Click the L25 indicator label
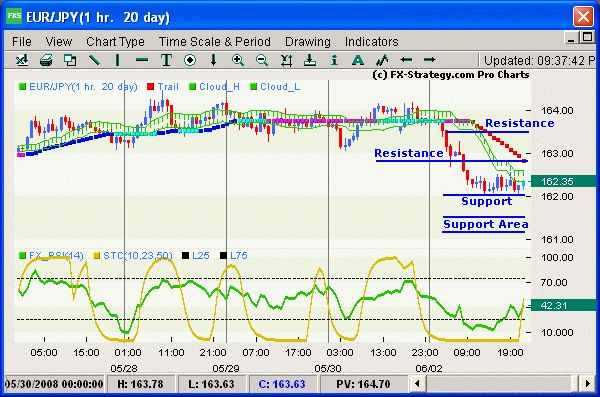The image size is (600, 397). click(x=201, y=255)
